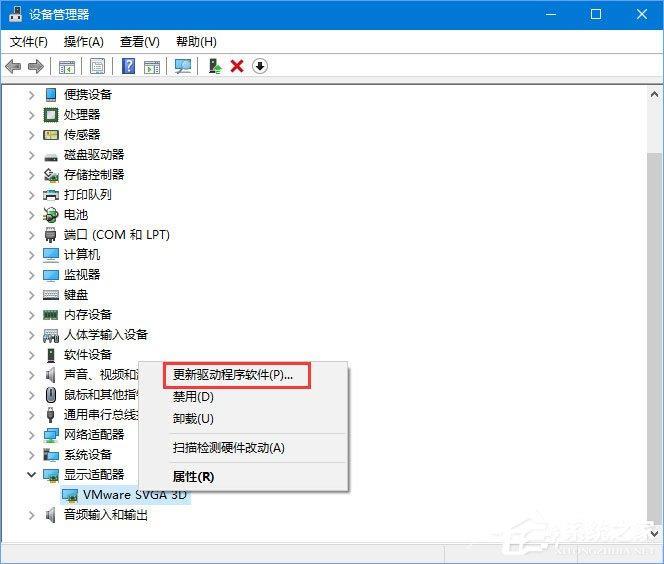Click the 键盘 keyboard icon

pyautogui.click(x=51, y=295)
